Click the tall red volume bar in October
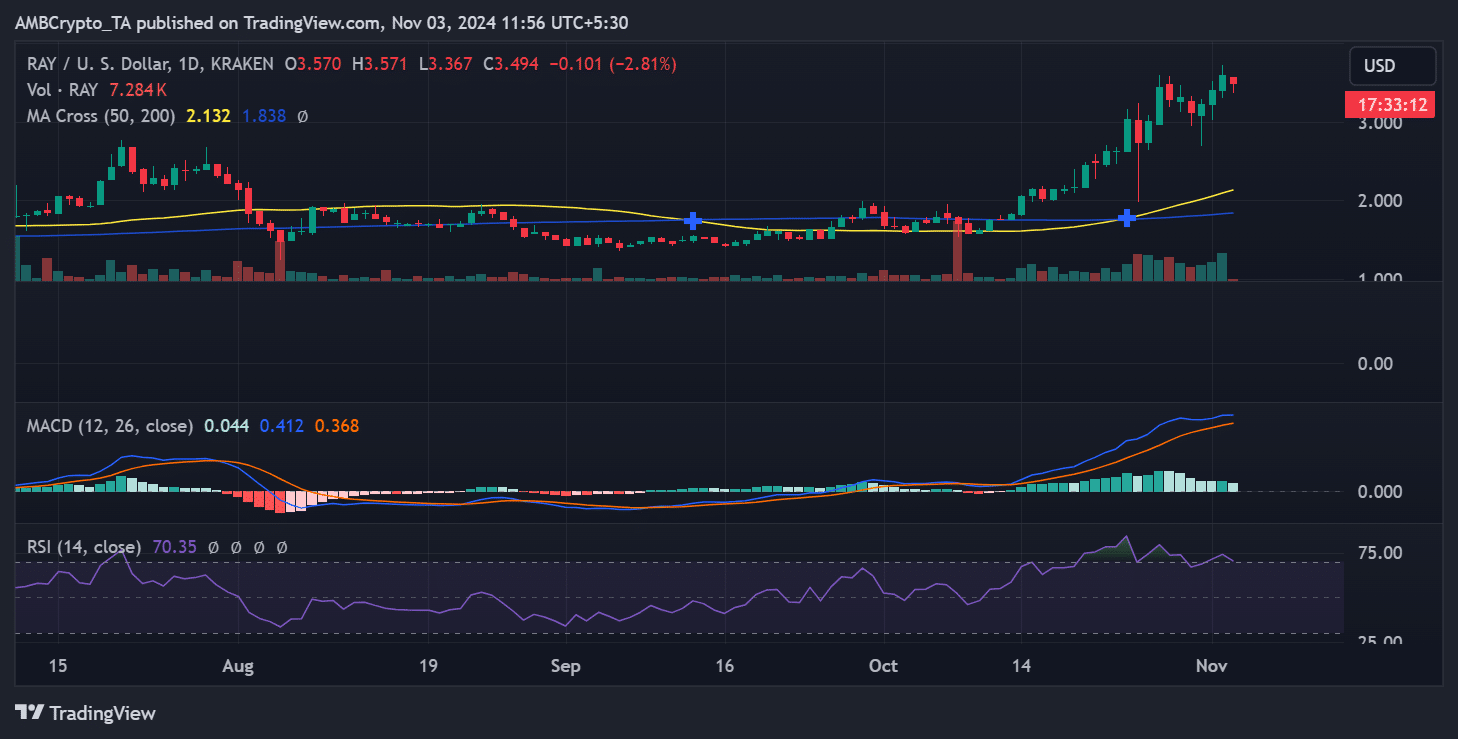This screenshot has height=739, width=1458. coord(957,250)
